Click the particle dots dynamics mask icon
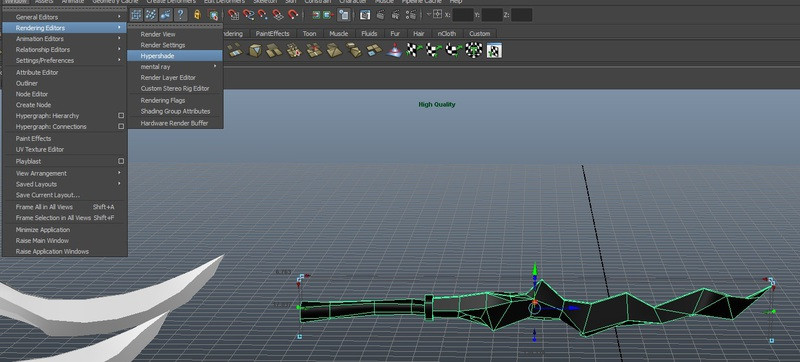The image size is (800, 362). (151, 15)
